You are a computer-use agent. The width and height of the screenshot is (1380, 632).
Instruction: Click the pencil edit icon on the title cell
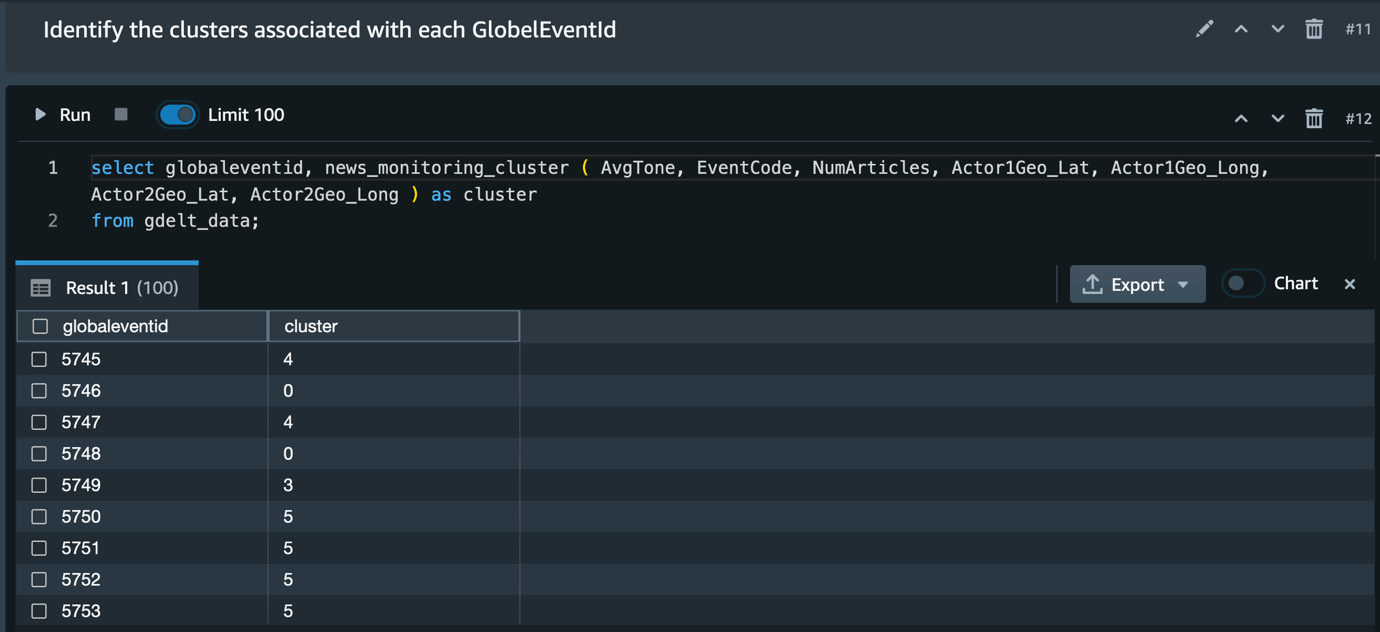point(1204,29)
